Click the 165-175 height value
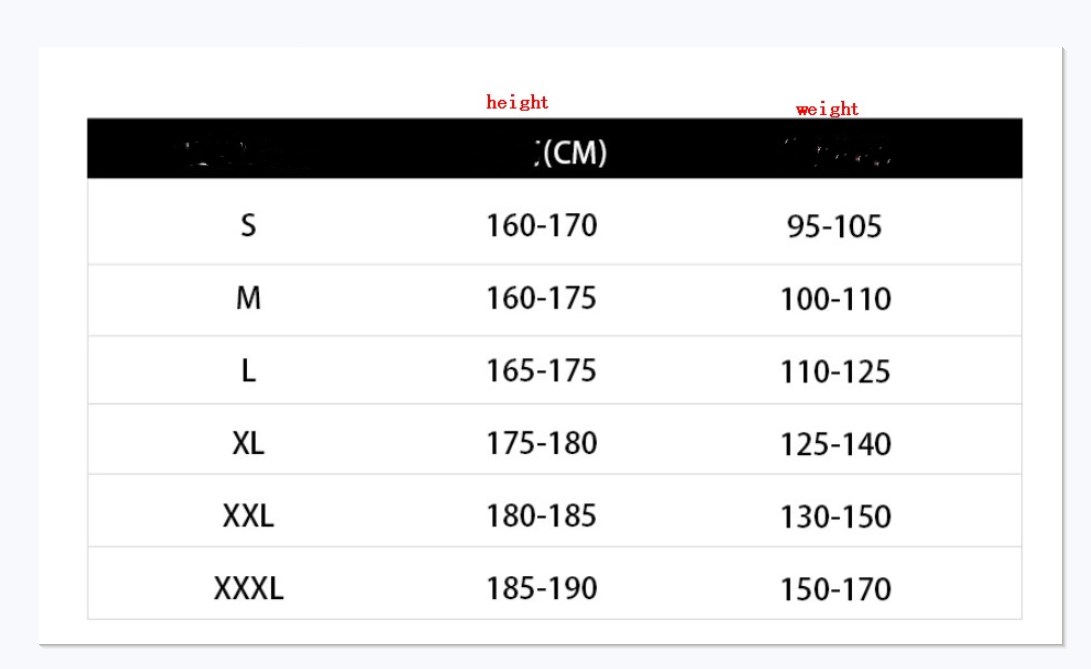The height and width of the screenshot is (669, 1091). [541, 371]
